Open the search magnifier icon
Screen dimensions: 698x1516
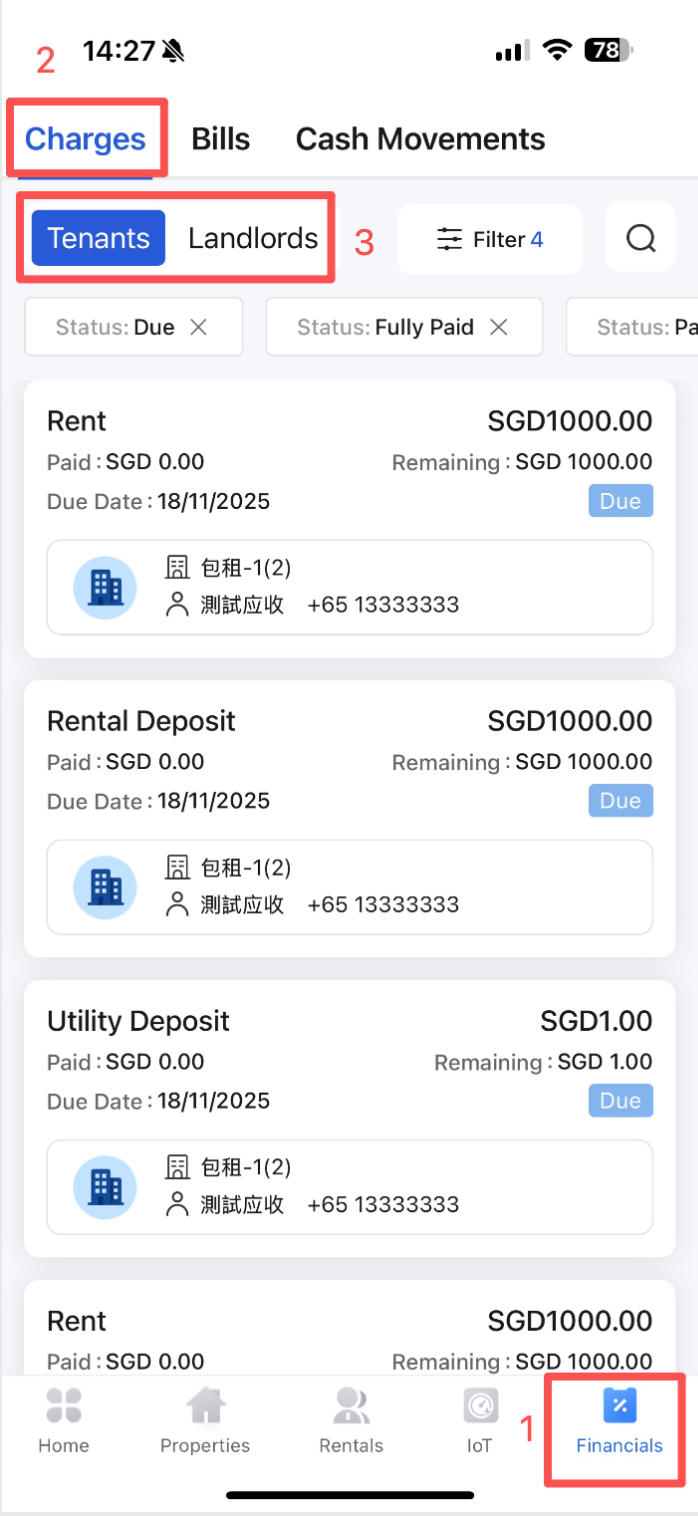pyautogui.click(x=640, y=239)
